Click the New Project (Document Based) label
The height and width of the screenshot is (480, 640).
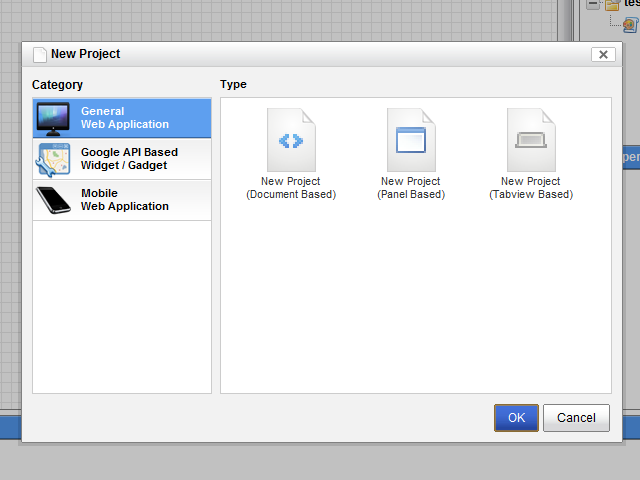click(291, 188)
